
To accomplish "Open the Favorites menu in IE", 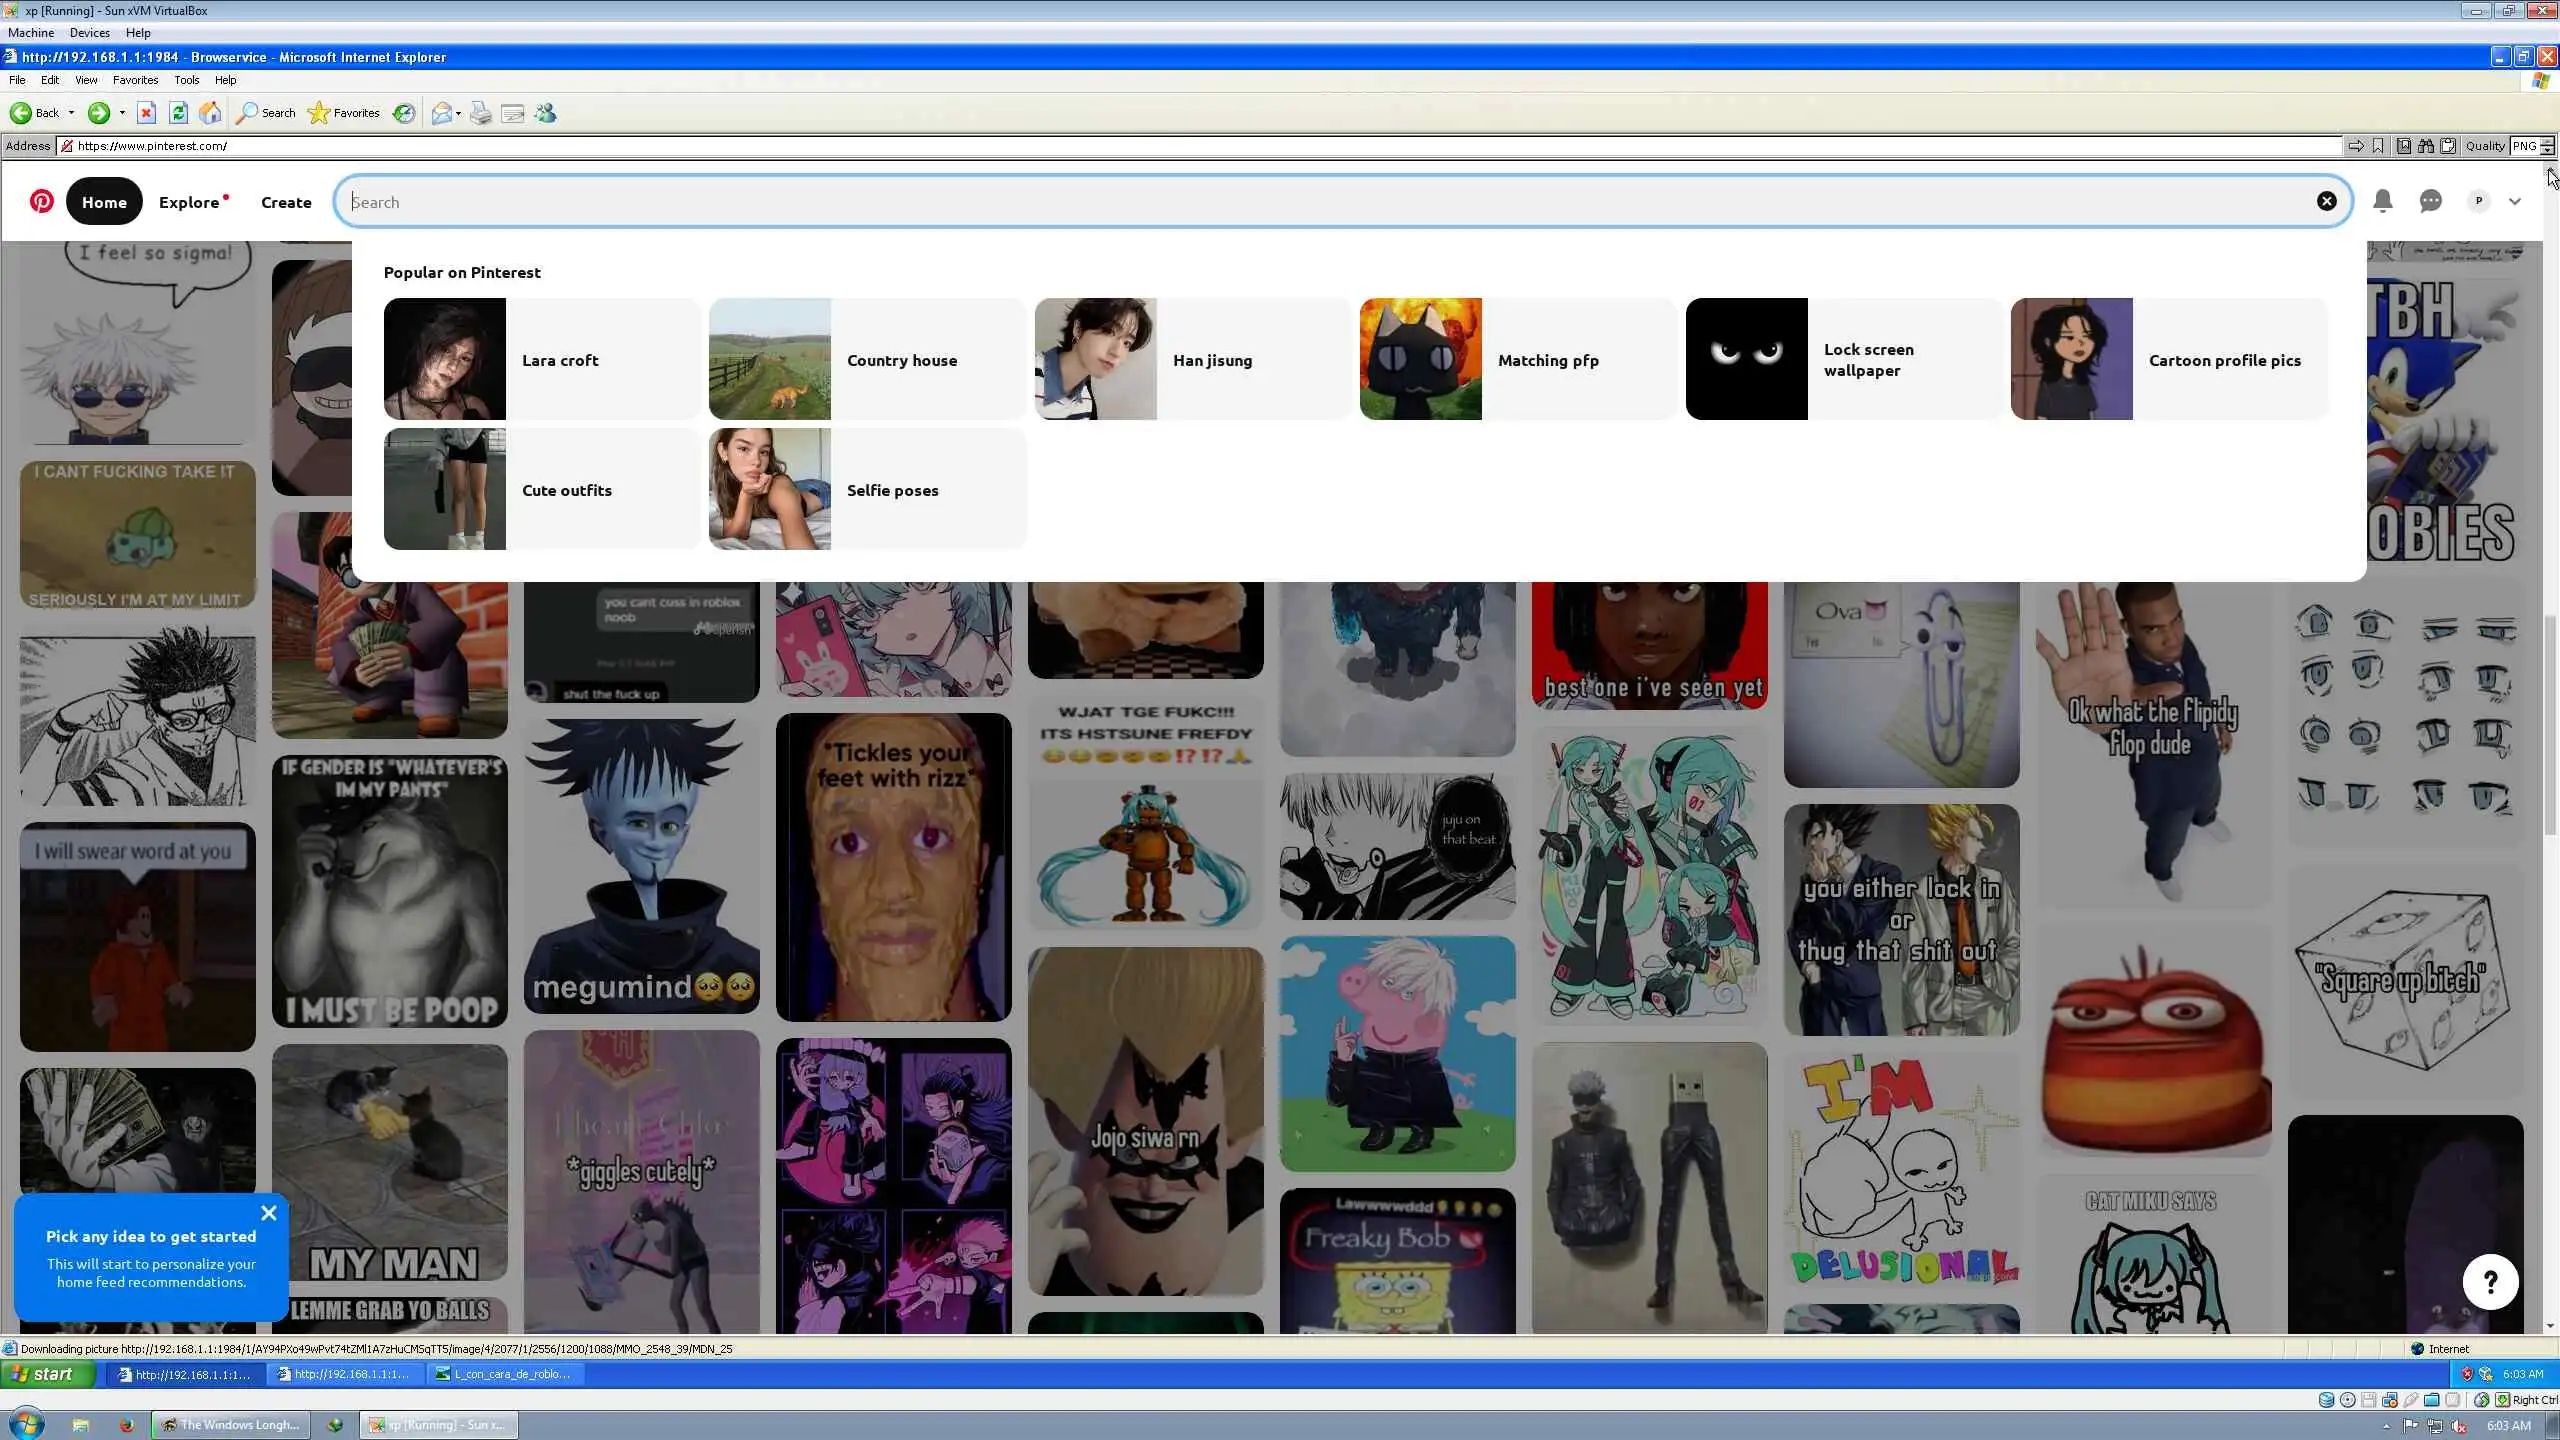I will [x=135, y=80].
